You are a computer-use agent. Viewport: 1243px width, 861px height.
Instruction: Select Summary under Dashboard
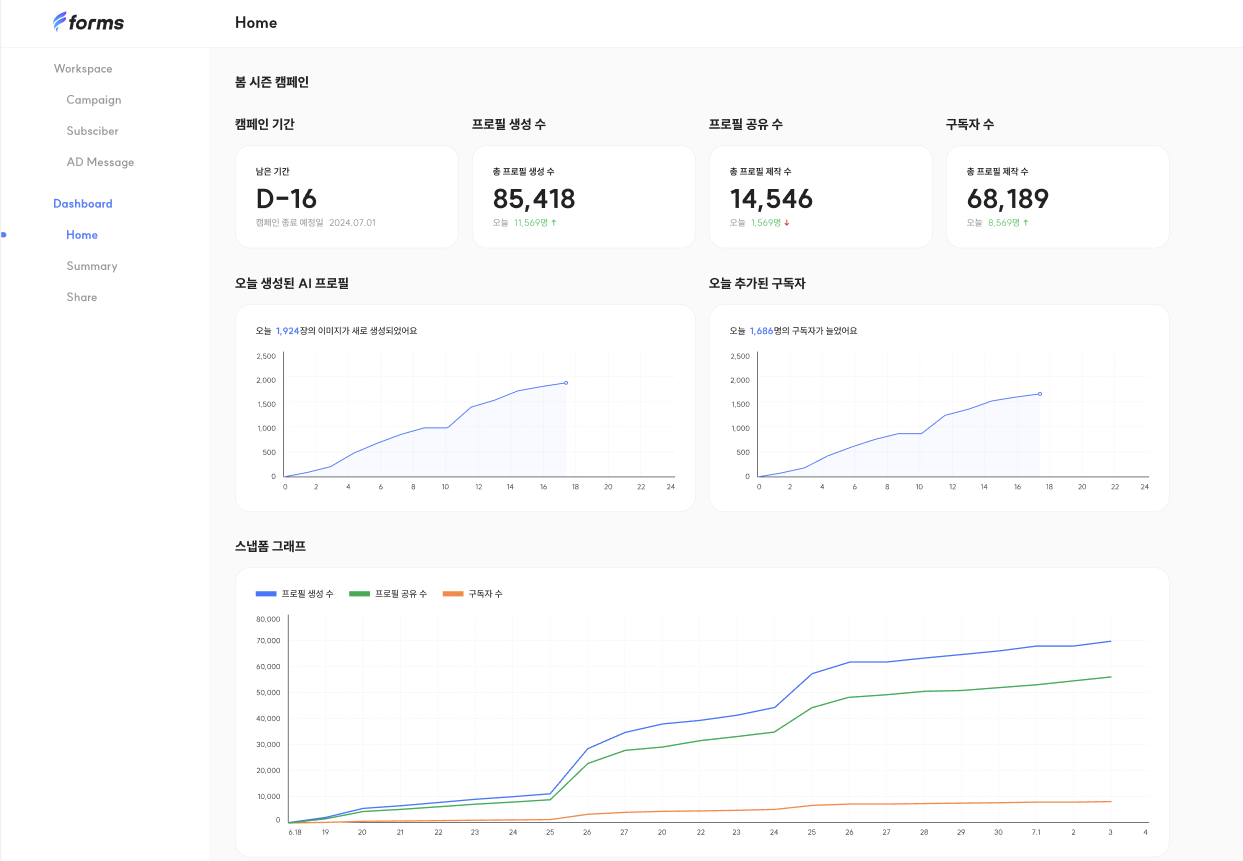92,266
